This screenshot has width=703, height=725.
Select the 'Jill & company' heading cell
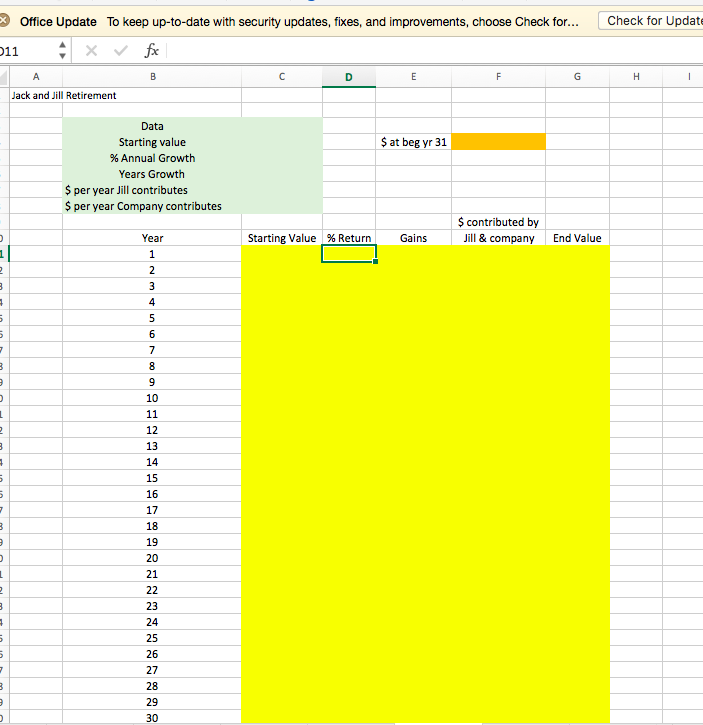point(498,238)
